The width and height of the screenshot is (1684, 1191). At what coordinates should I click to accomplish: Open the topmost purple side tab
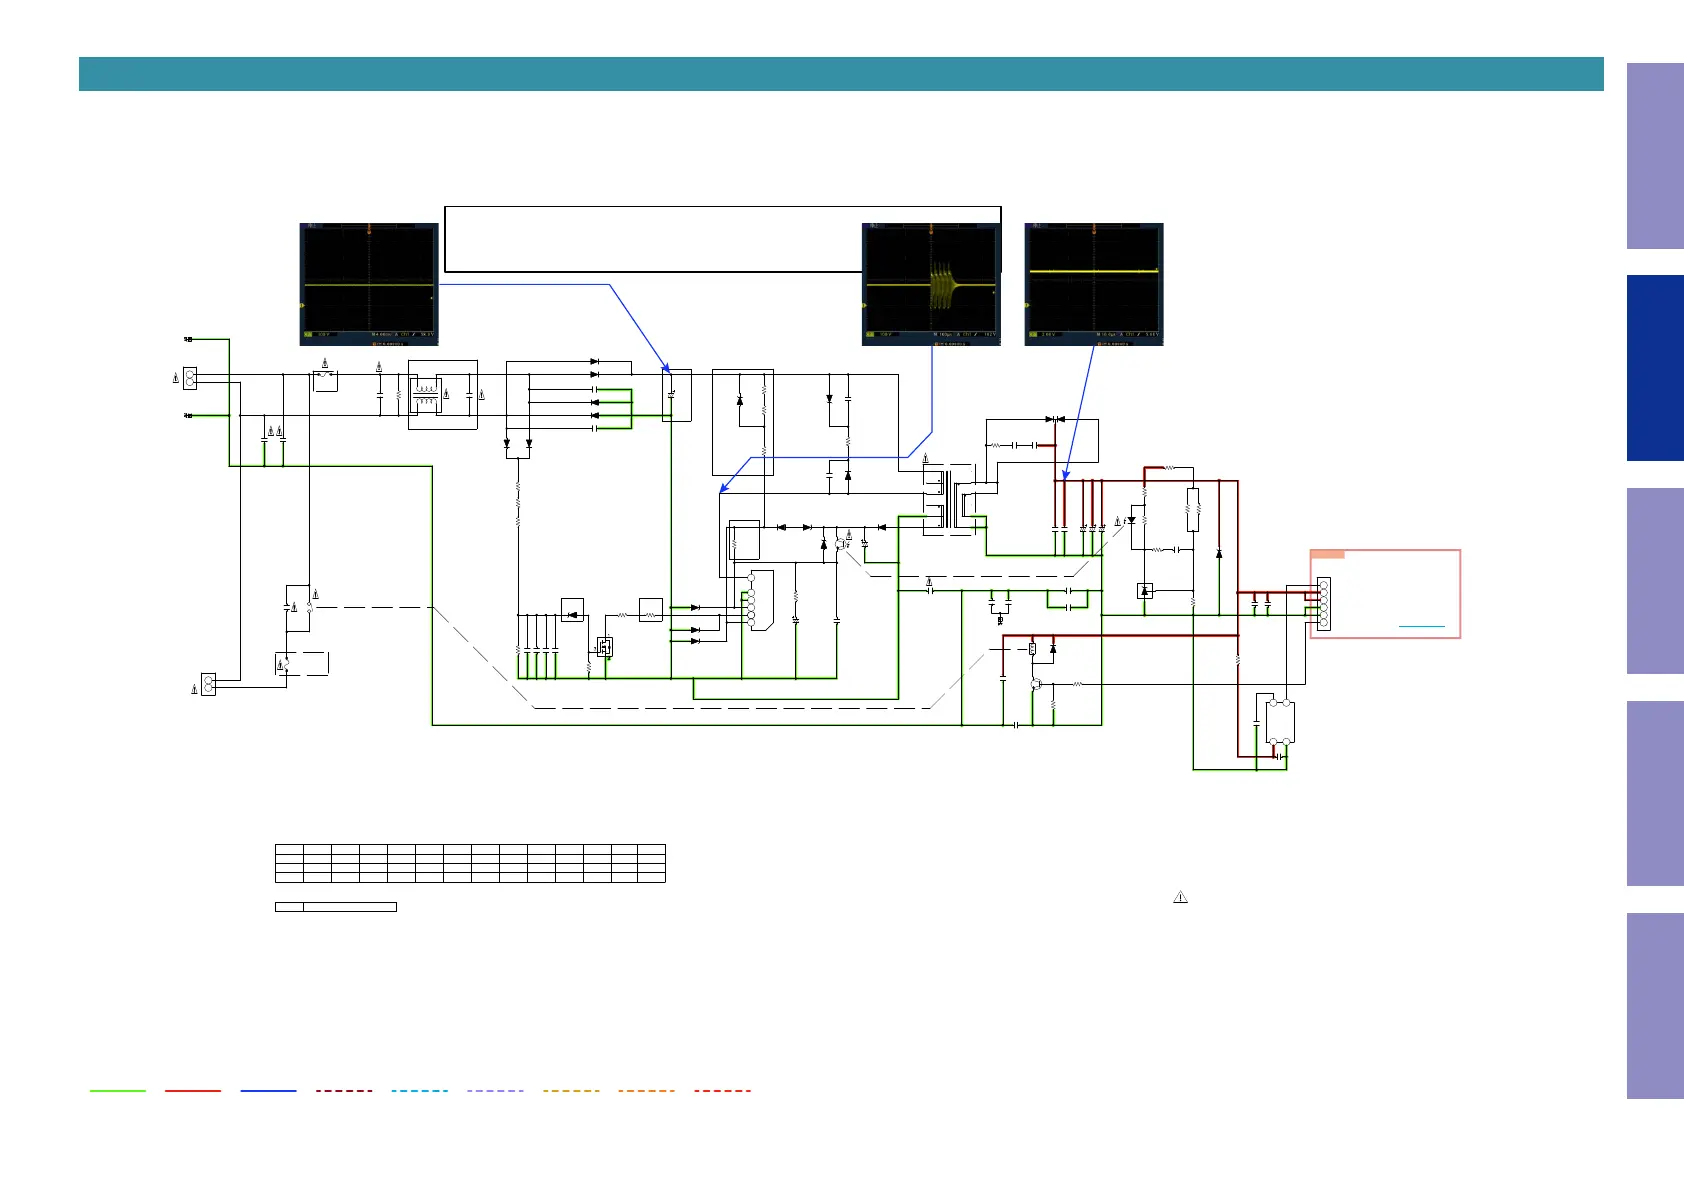click(1655, 156)
